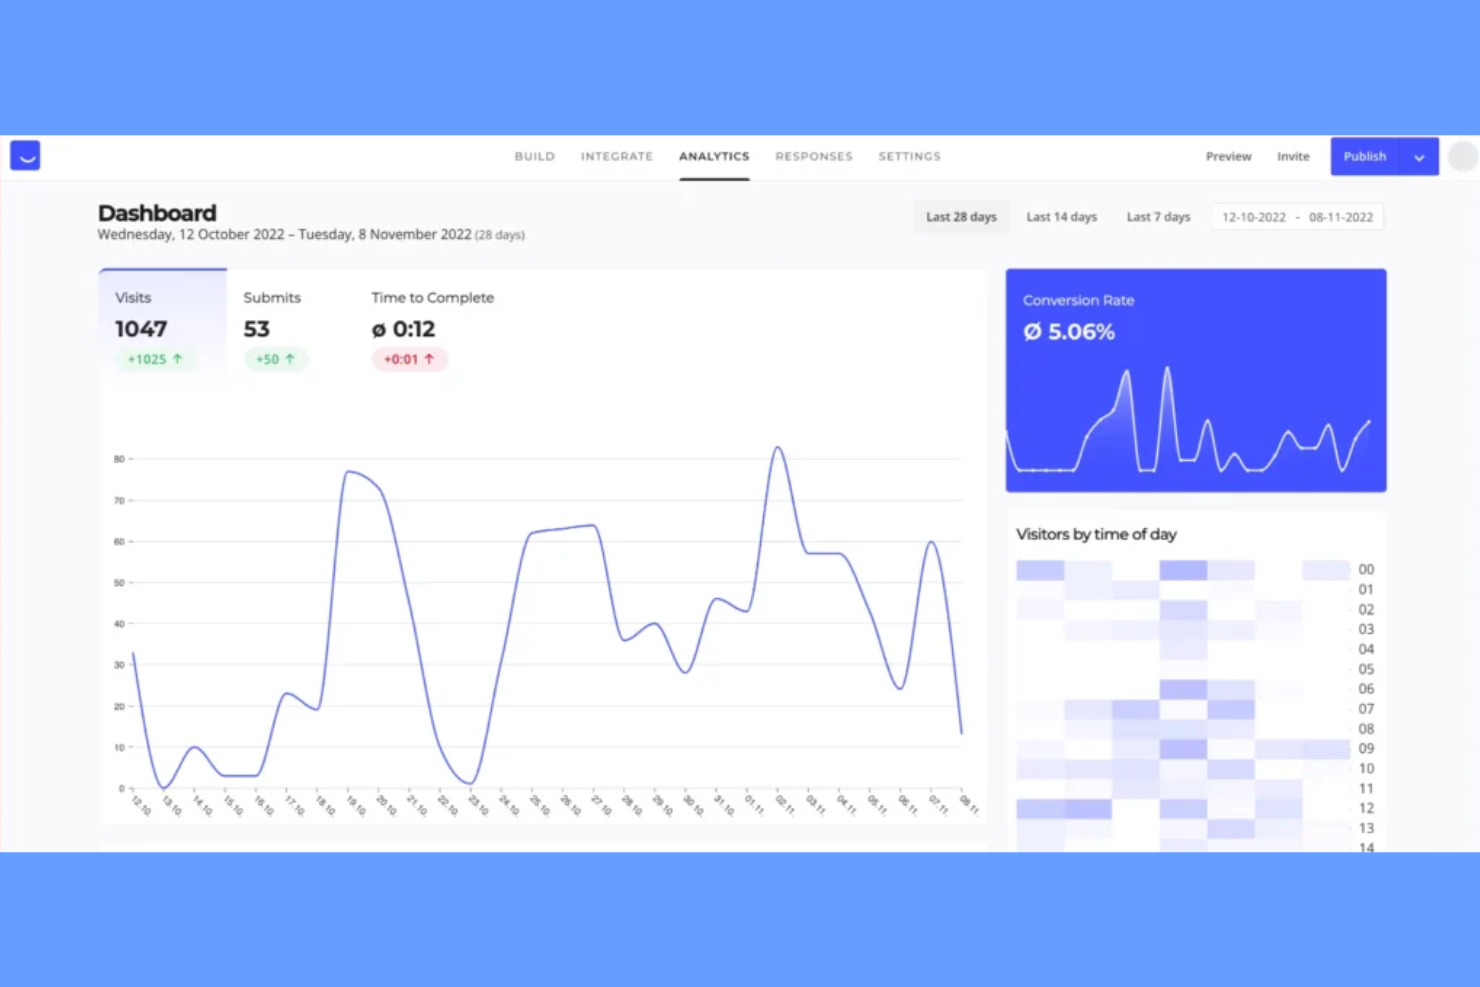
Task: Select the Time to Complete metric
Action: coord(432,329)
